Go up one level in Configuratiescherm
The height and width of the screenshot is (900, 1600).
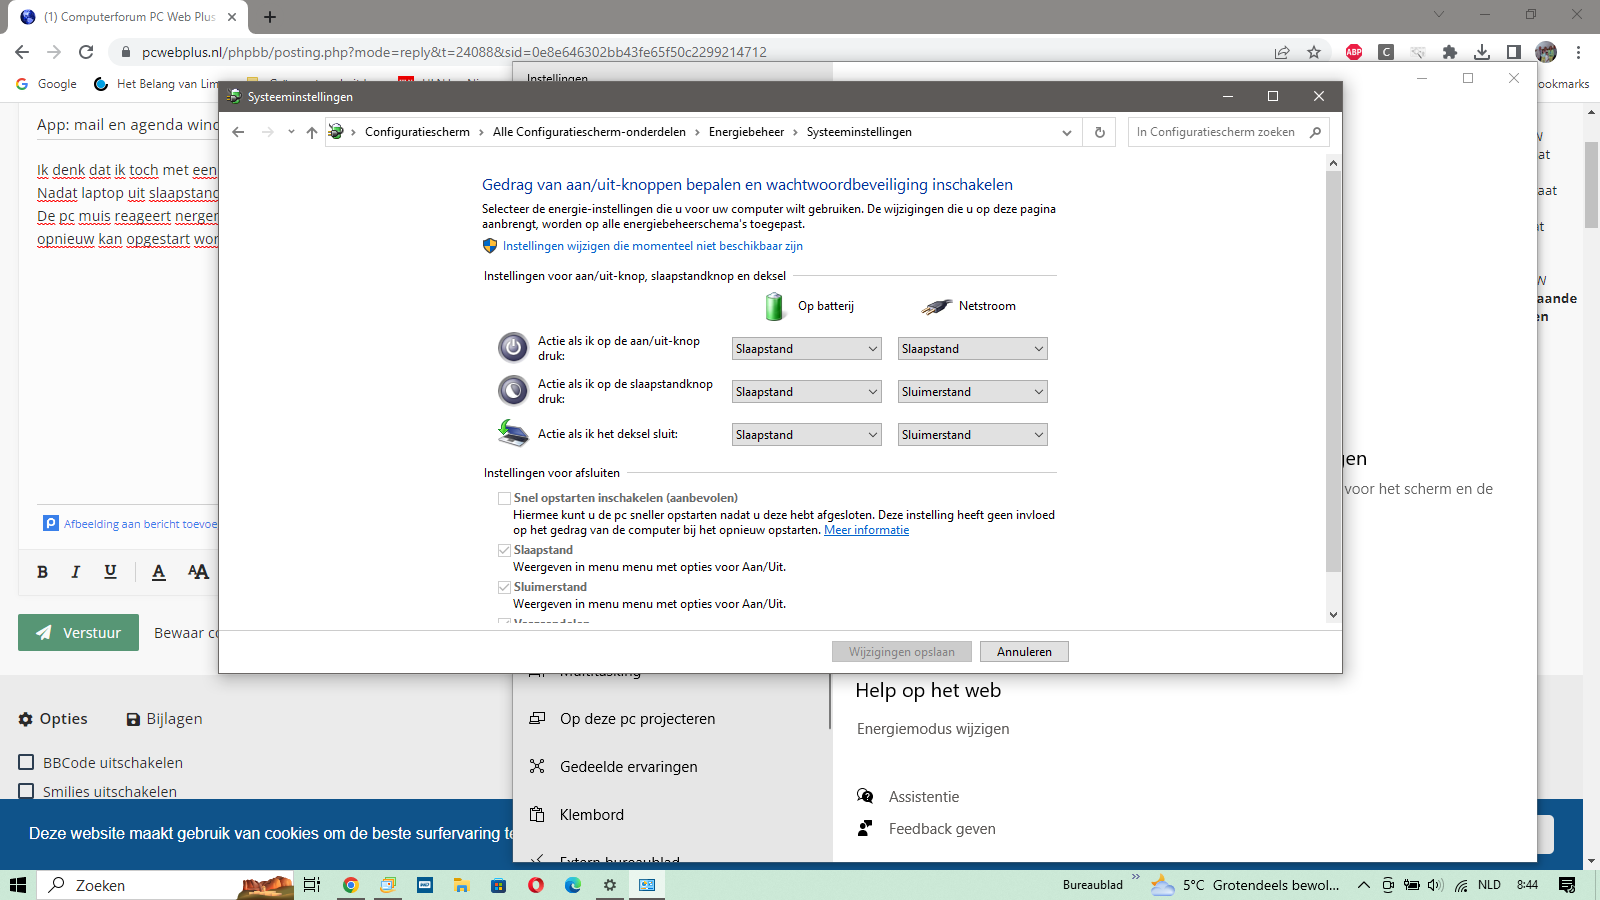[x=312, y=132]
